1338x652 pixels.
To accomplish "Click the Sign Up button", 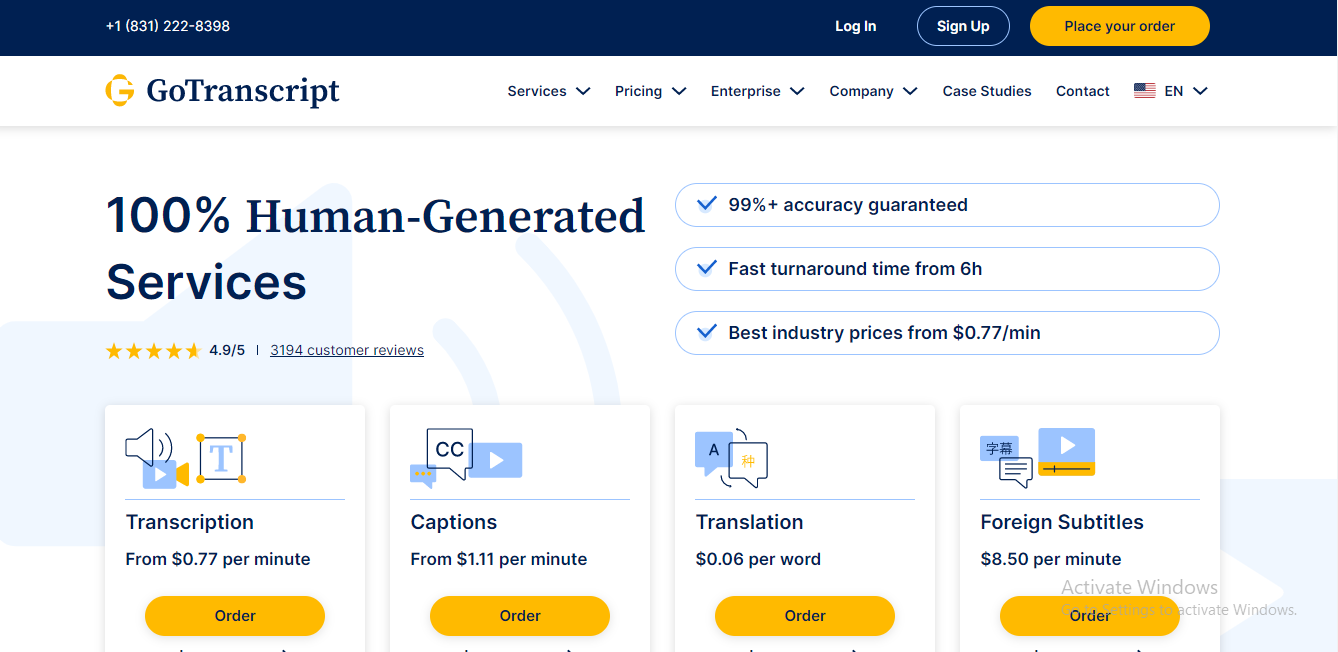I will tap(963, 26).
